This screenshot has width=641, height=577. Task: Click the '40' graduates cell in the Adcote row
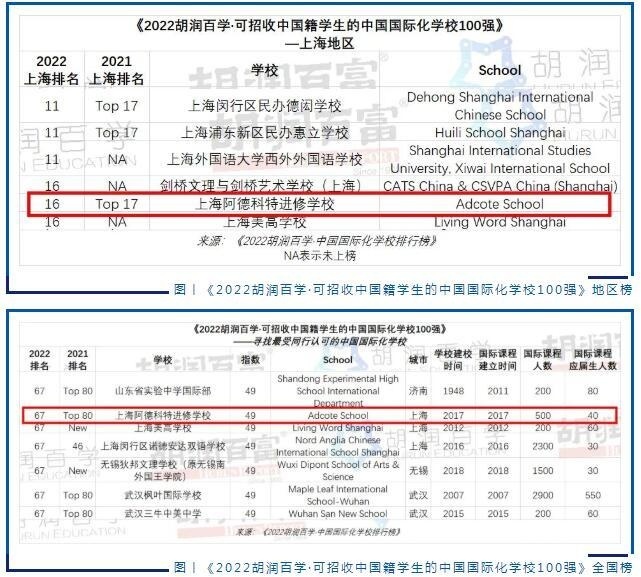click(x=593, y=415)
